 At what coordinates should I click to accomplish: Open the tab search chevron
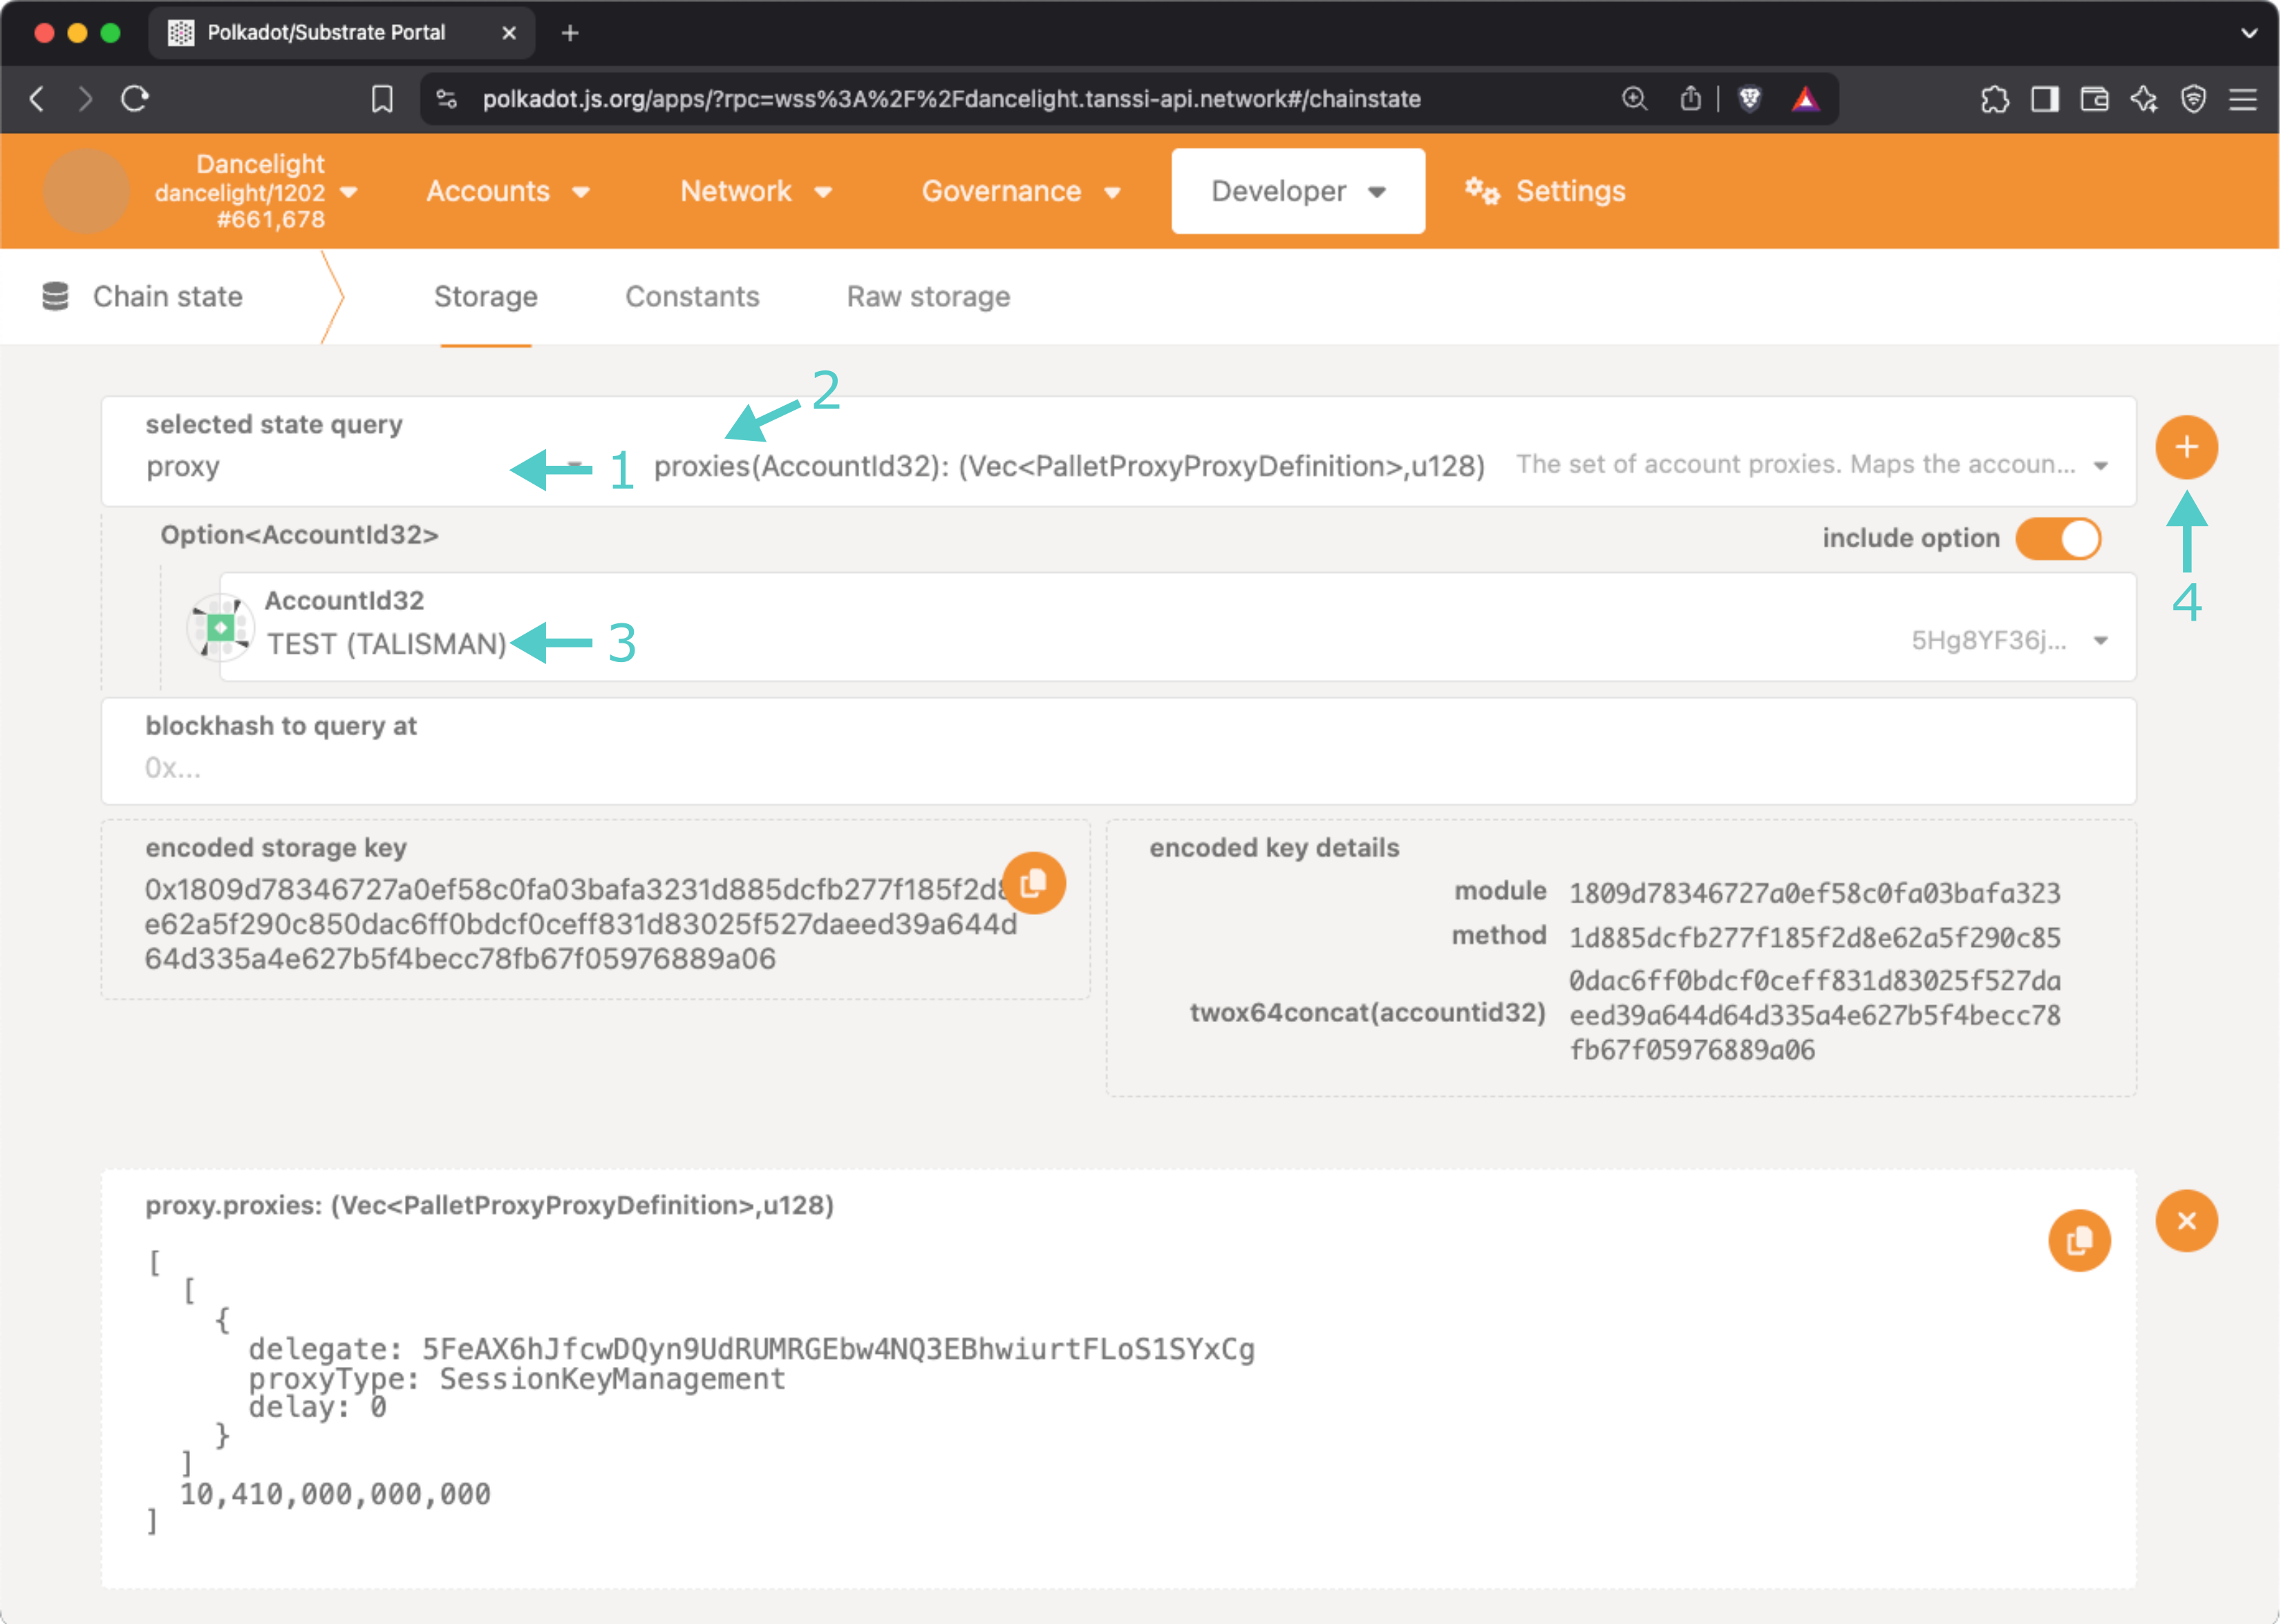click(x=2249, y=33)
